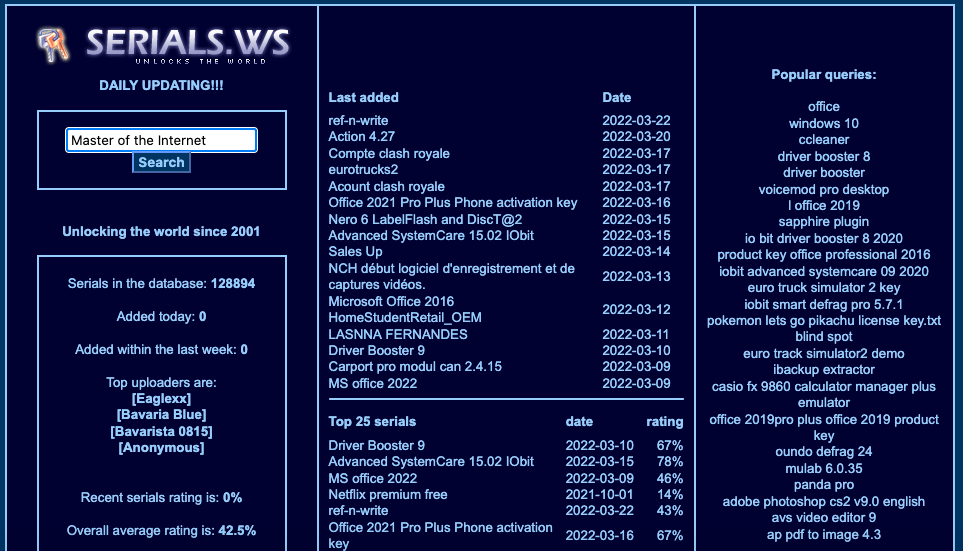Open ref-n-write in the Top 25 serials list
The height and width of the screenshot is (551, 963).
tap(358, 510)
